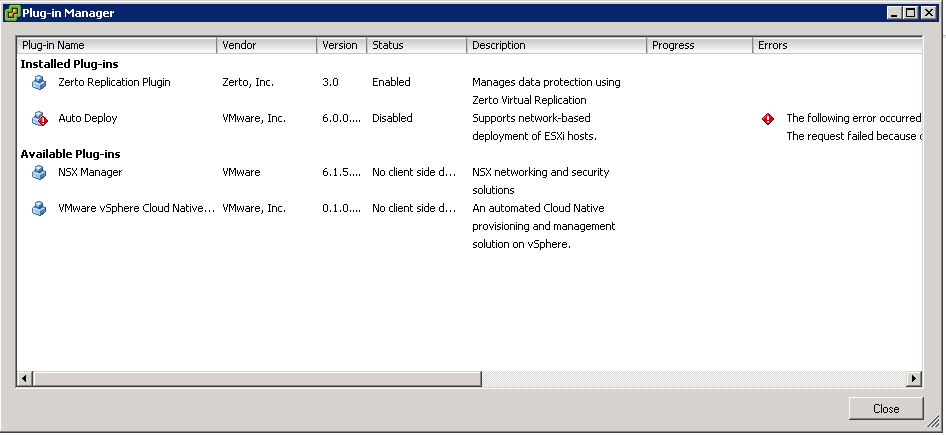This screenshot has width=946, height=435.
Task: Click the 'The request failed because' text
Action: pos(854,136)
